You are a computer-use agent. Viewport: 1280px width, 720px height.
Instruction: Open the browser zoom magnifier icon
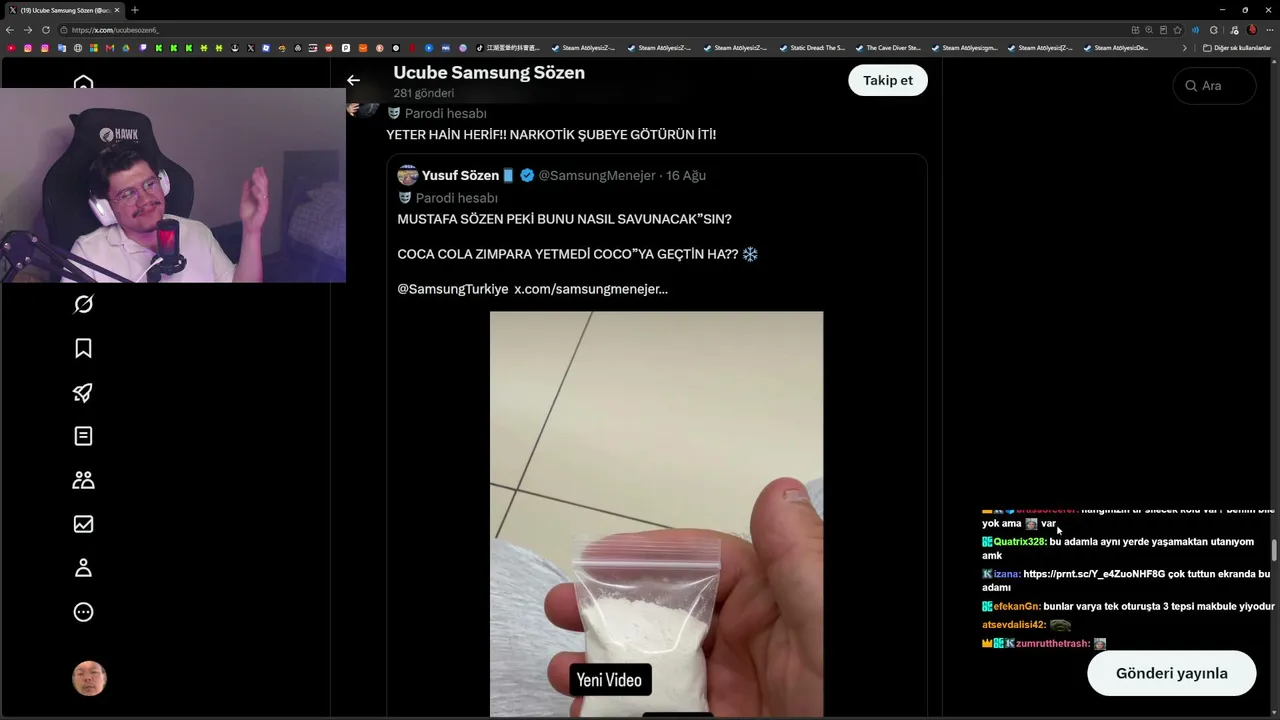coord(1149,30)
